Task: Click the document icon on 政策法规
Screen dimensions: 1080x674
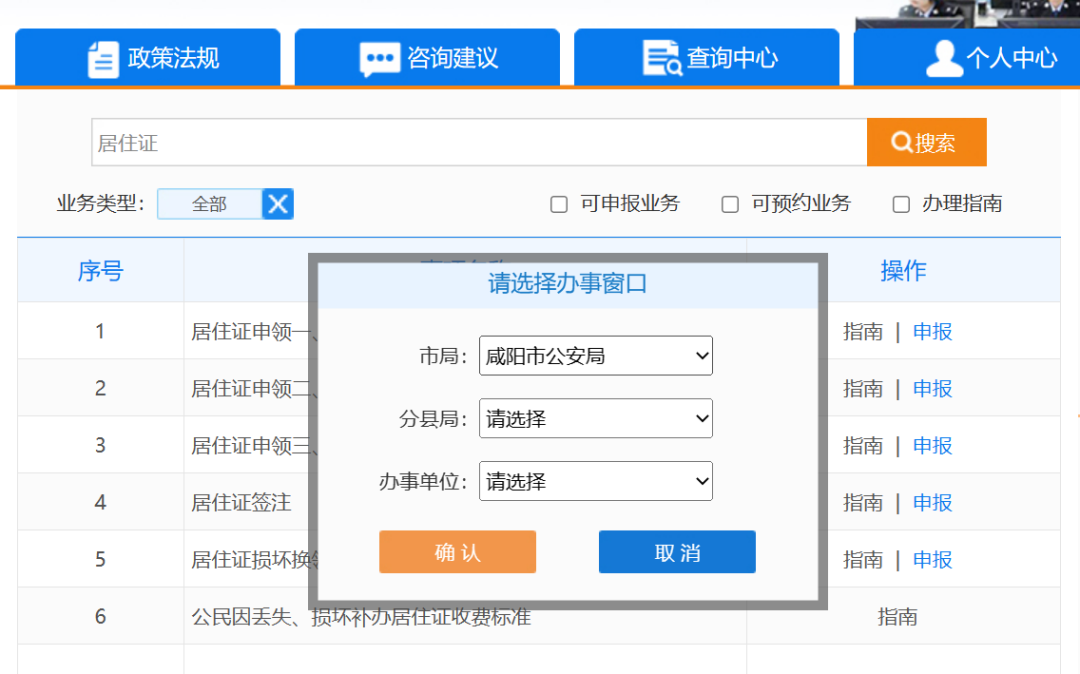Action: [x=103, y=59]
